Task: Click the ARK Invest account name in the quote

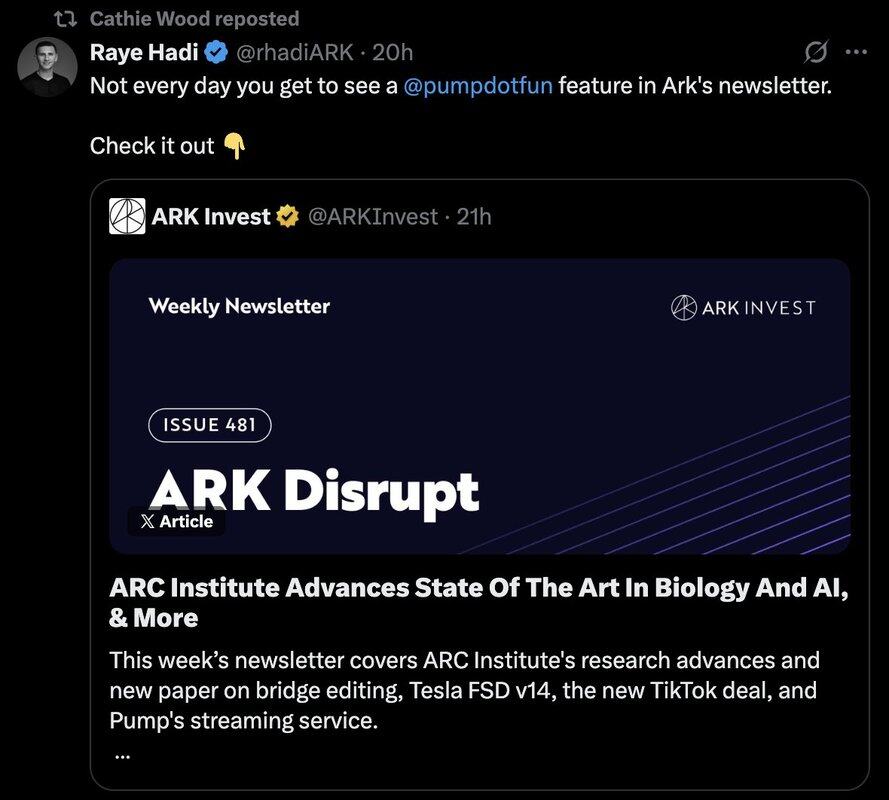Action: [210, 216]
